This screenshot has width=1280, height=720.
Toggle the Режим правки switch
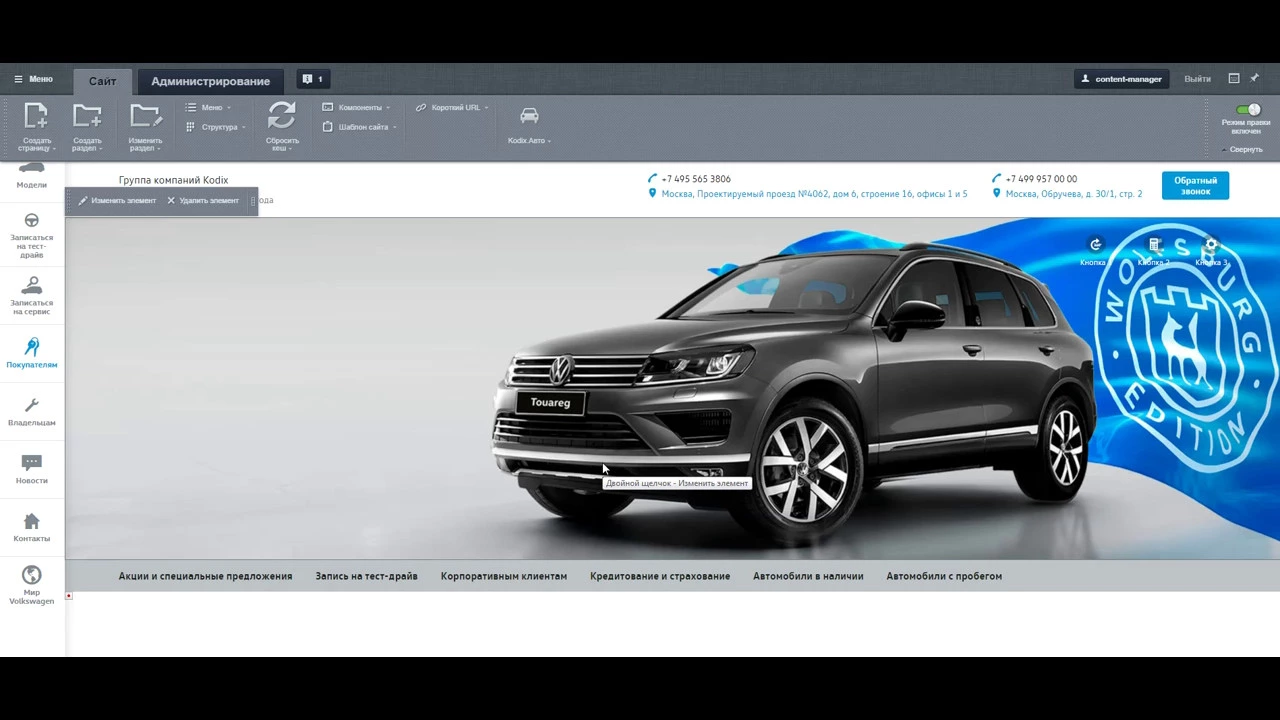point(1248,110)
